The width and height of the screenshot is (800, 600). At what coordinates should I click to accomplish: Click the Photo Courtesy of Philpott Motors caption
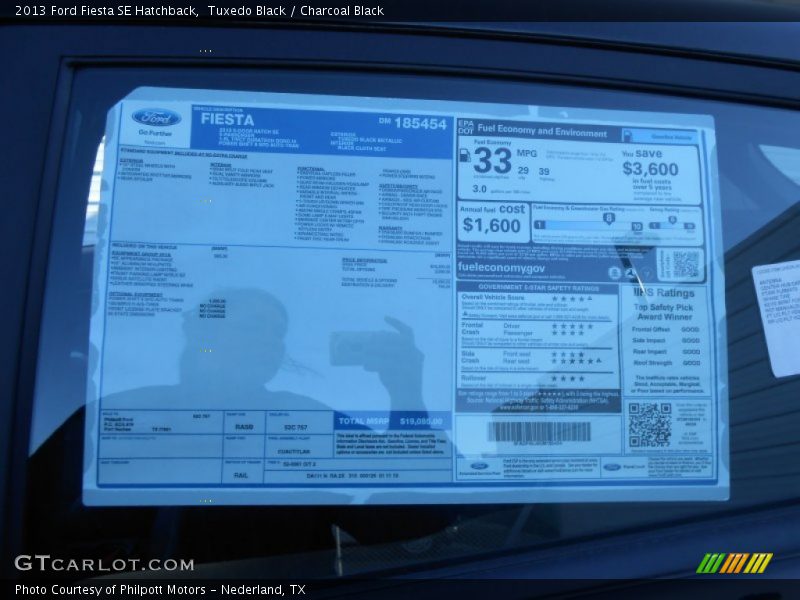point(160,589)
